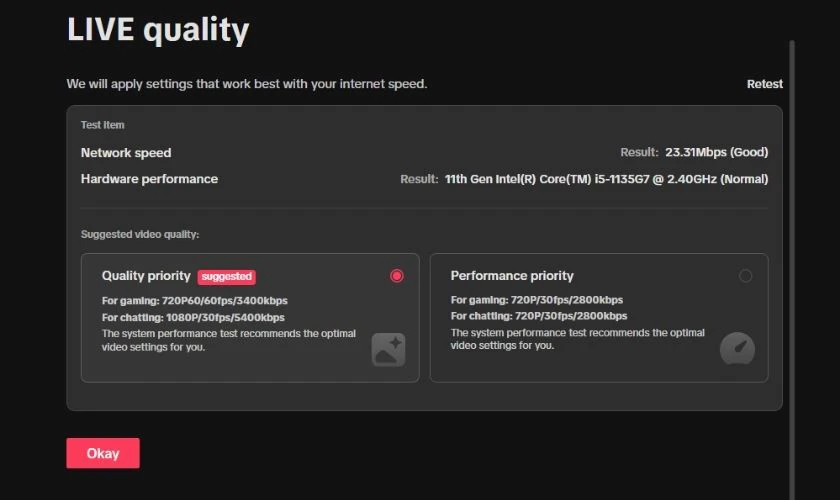Click the Okay button

click(x=103, y=453)
